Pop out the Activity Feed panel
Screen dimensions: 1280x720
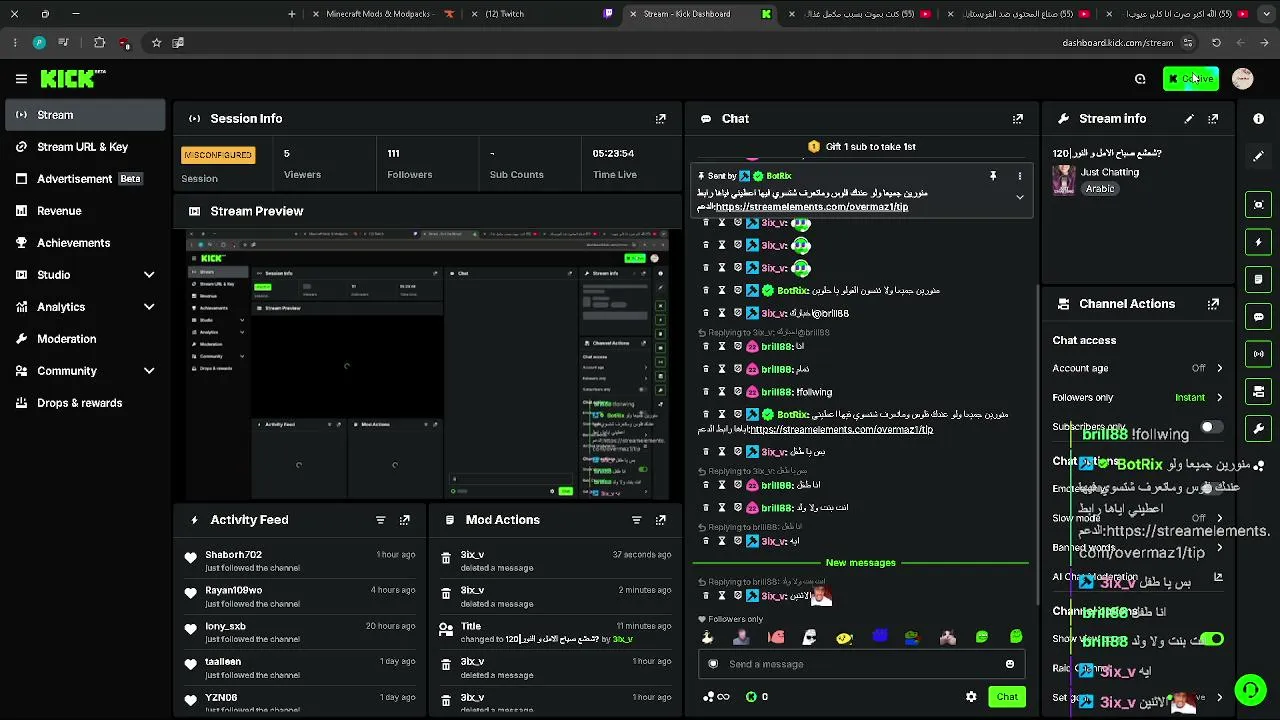pyautogui.click(x=405, y=520)
